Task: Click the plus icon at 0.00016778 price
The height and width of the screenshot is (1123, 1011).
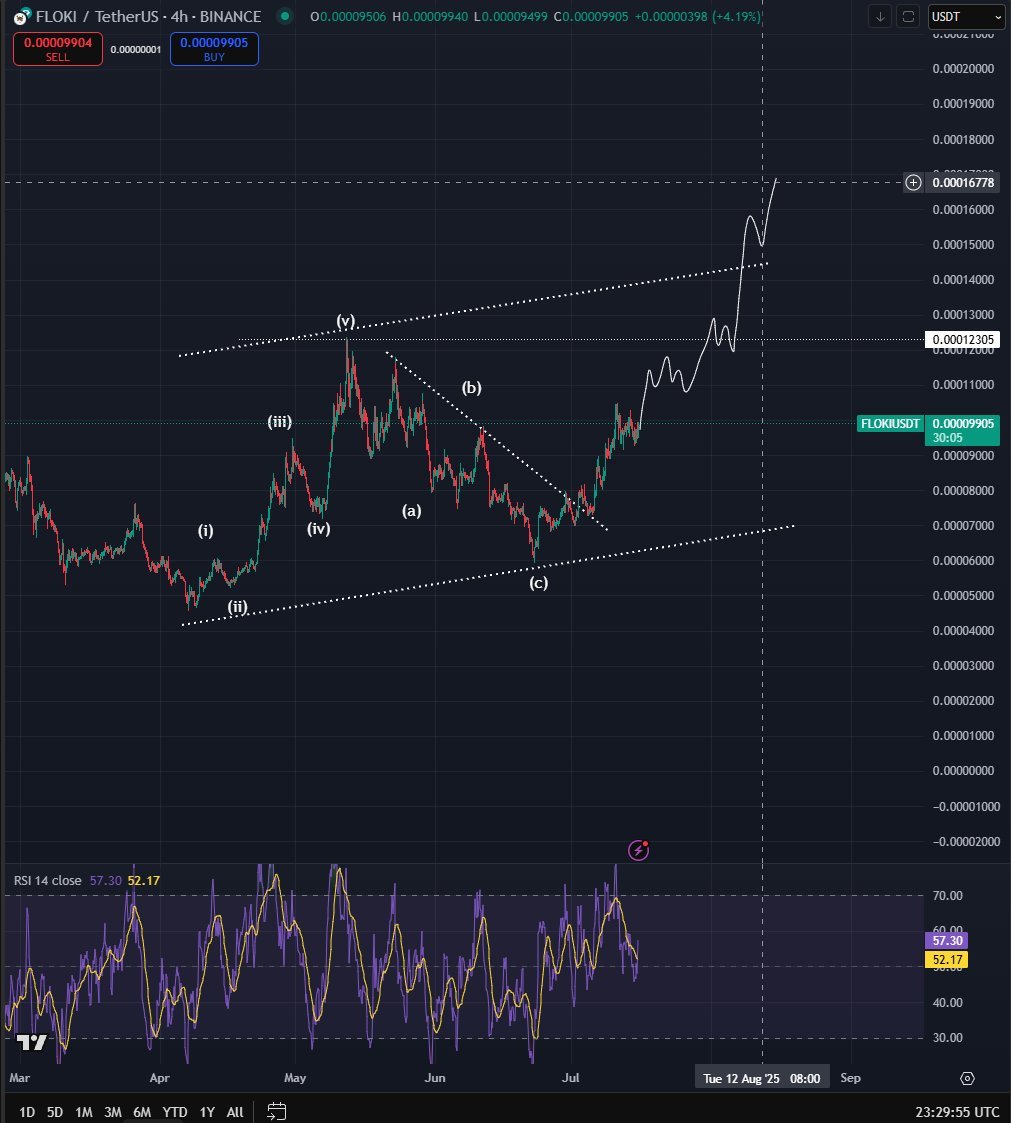Action: click(913, 182)
